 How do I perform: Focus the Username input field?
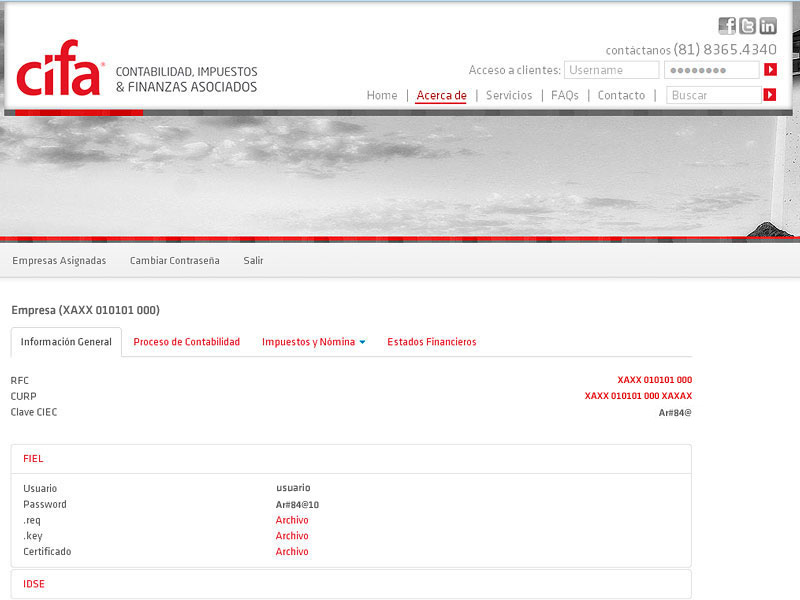(611, 70)
